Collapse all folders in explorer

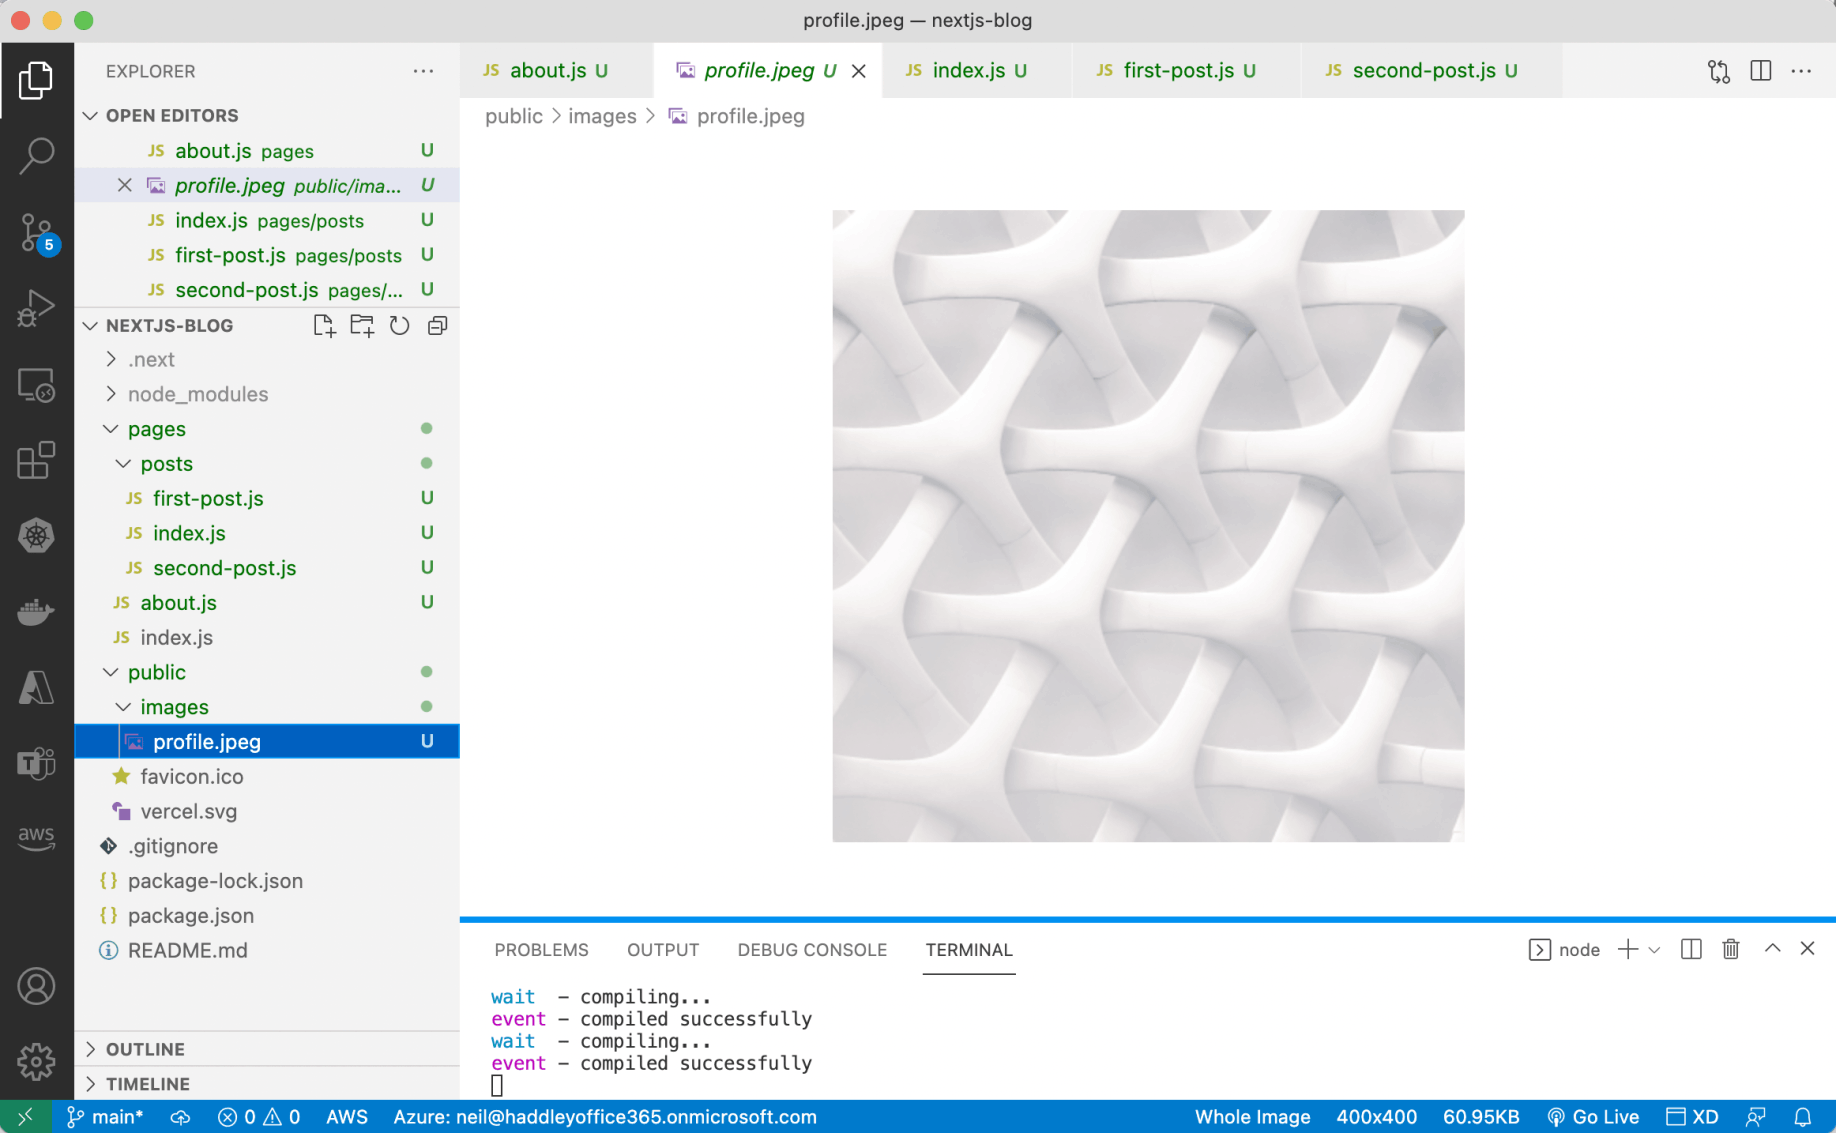(x=437, y=326)
